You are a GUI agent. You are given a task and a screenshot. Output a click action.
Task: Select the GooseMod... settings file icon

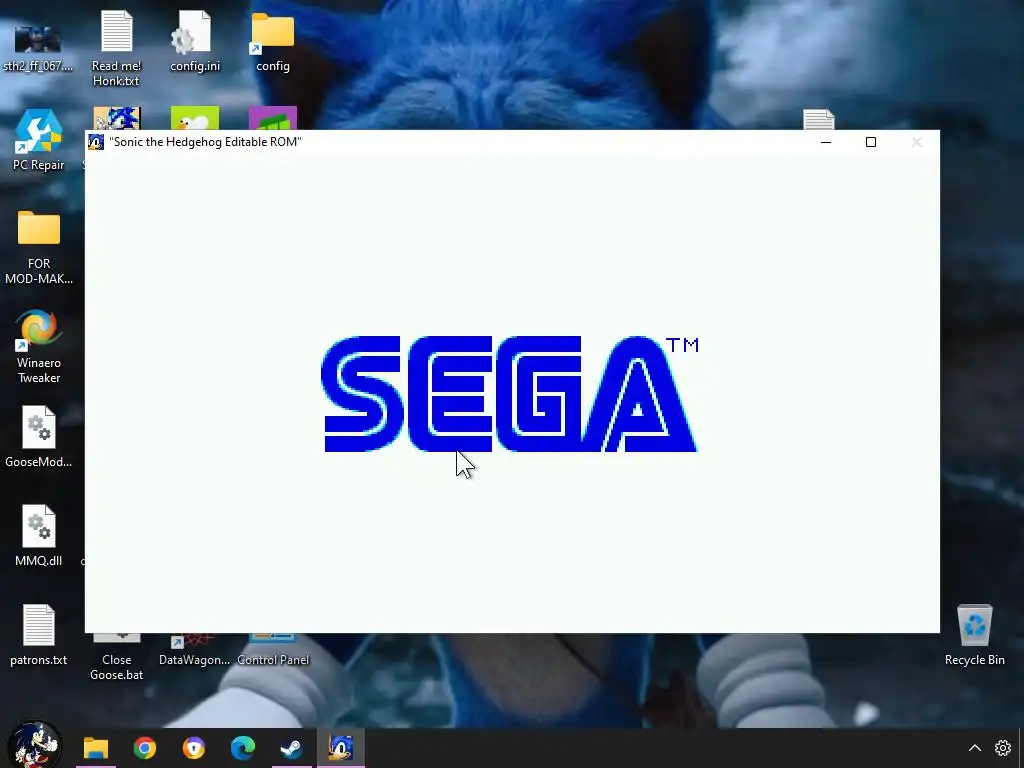[x=39, y=436]
